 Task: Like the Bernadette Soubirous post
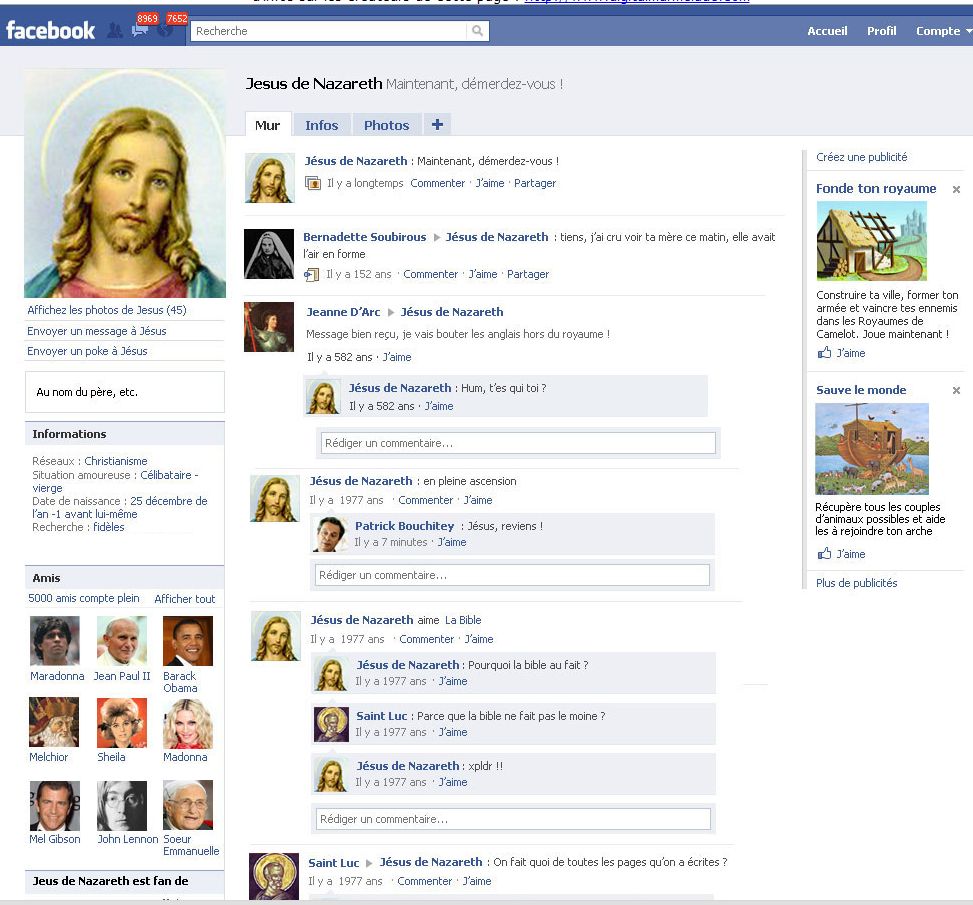click(483, 274)
